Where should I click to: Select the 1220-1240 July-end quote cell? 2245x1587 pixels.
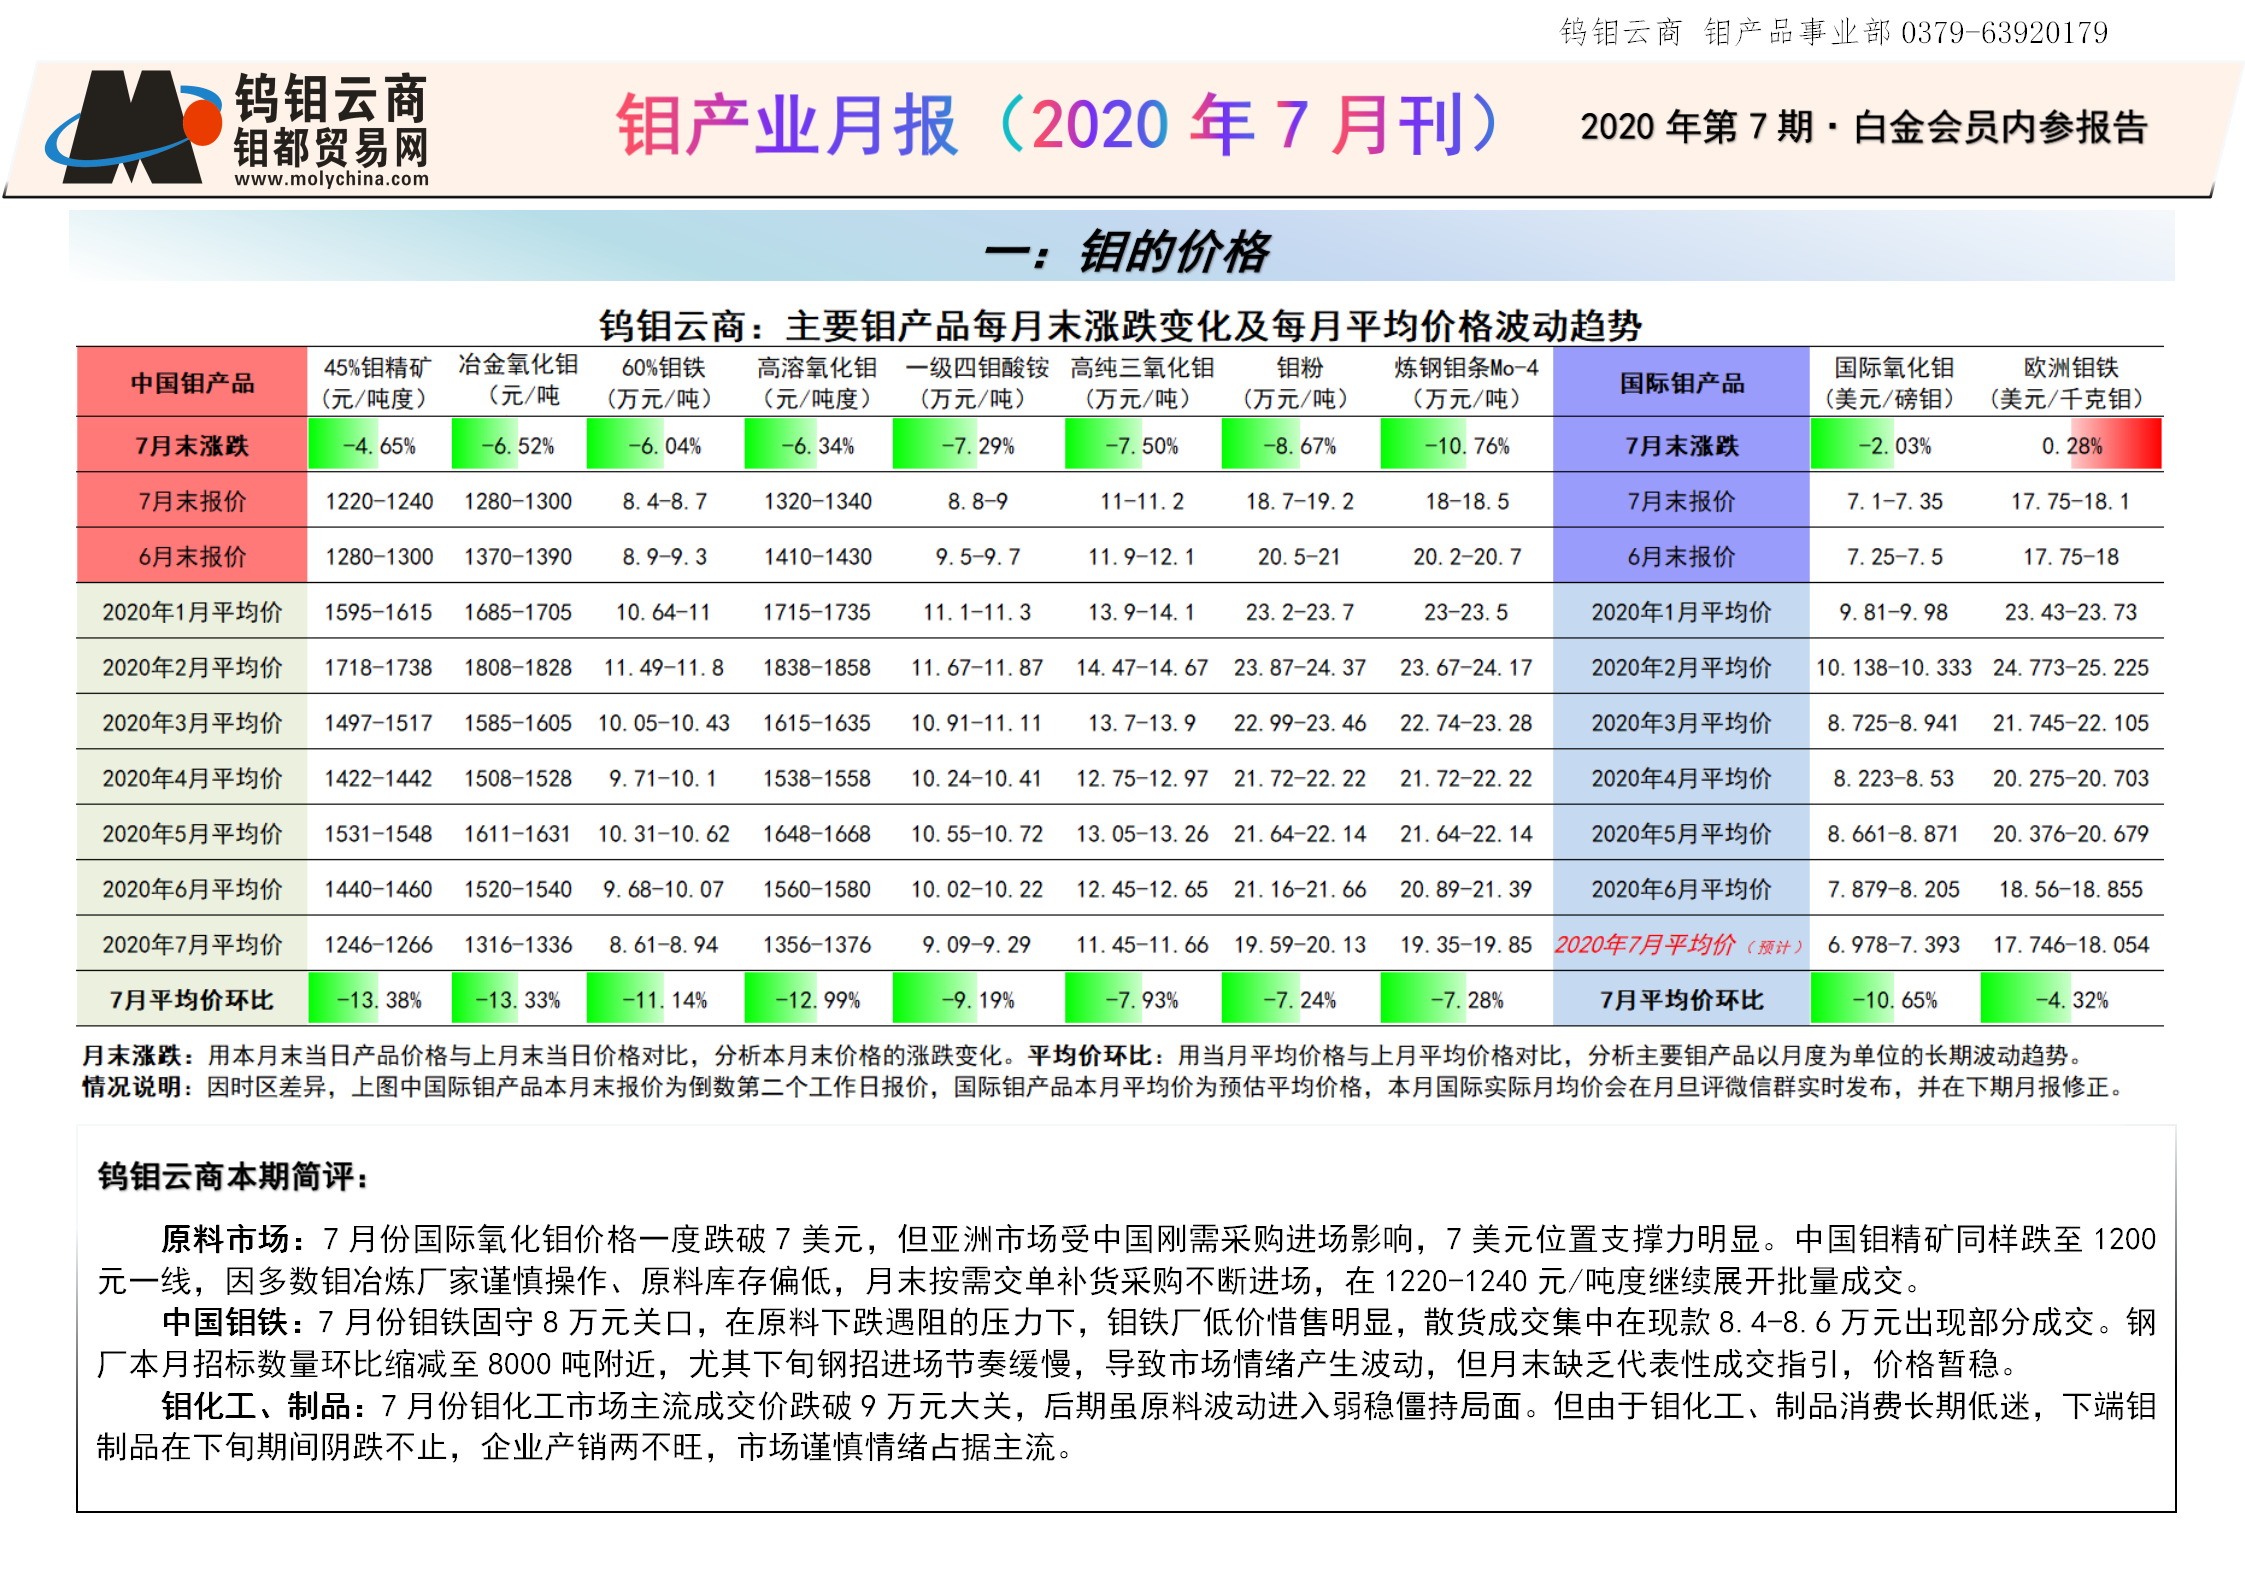point(379,501)
